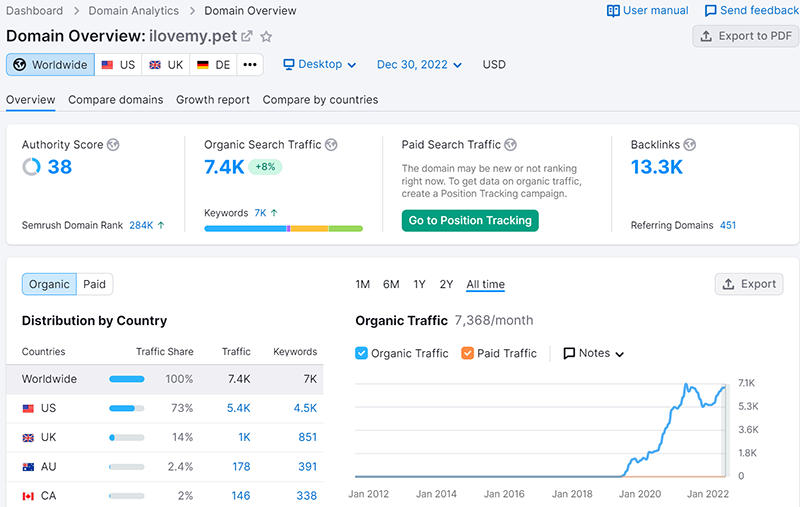
Task: Open CA keywords value 338
Action: point(307,495)
